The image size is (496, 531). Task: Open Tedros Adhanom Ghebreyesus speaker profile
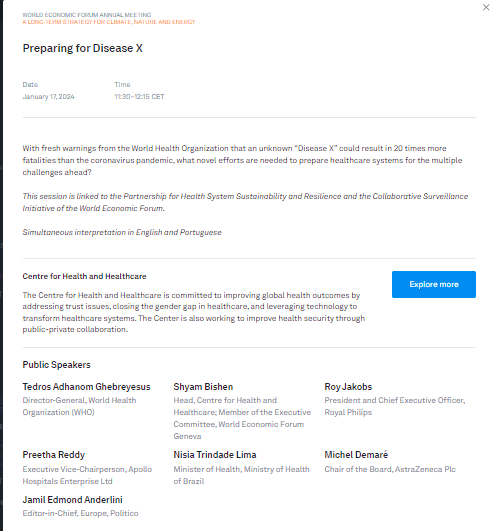coord(86,387)
